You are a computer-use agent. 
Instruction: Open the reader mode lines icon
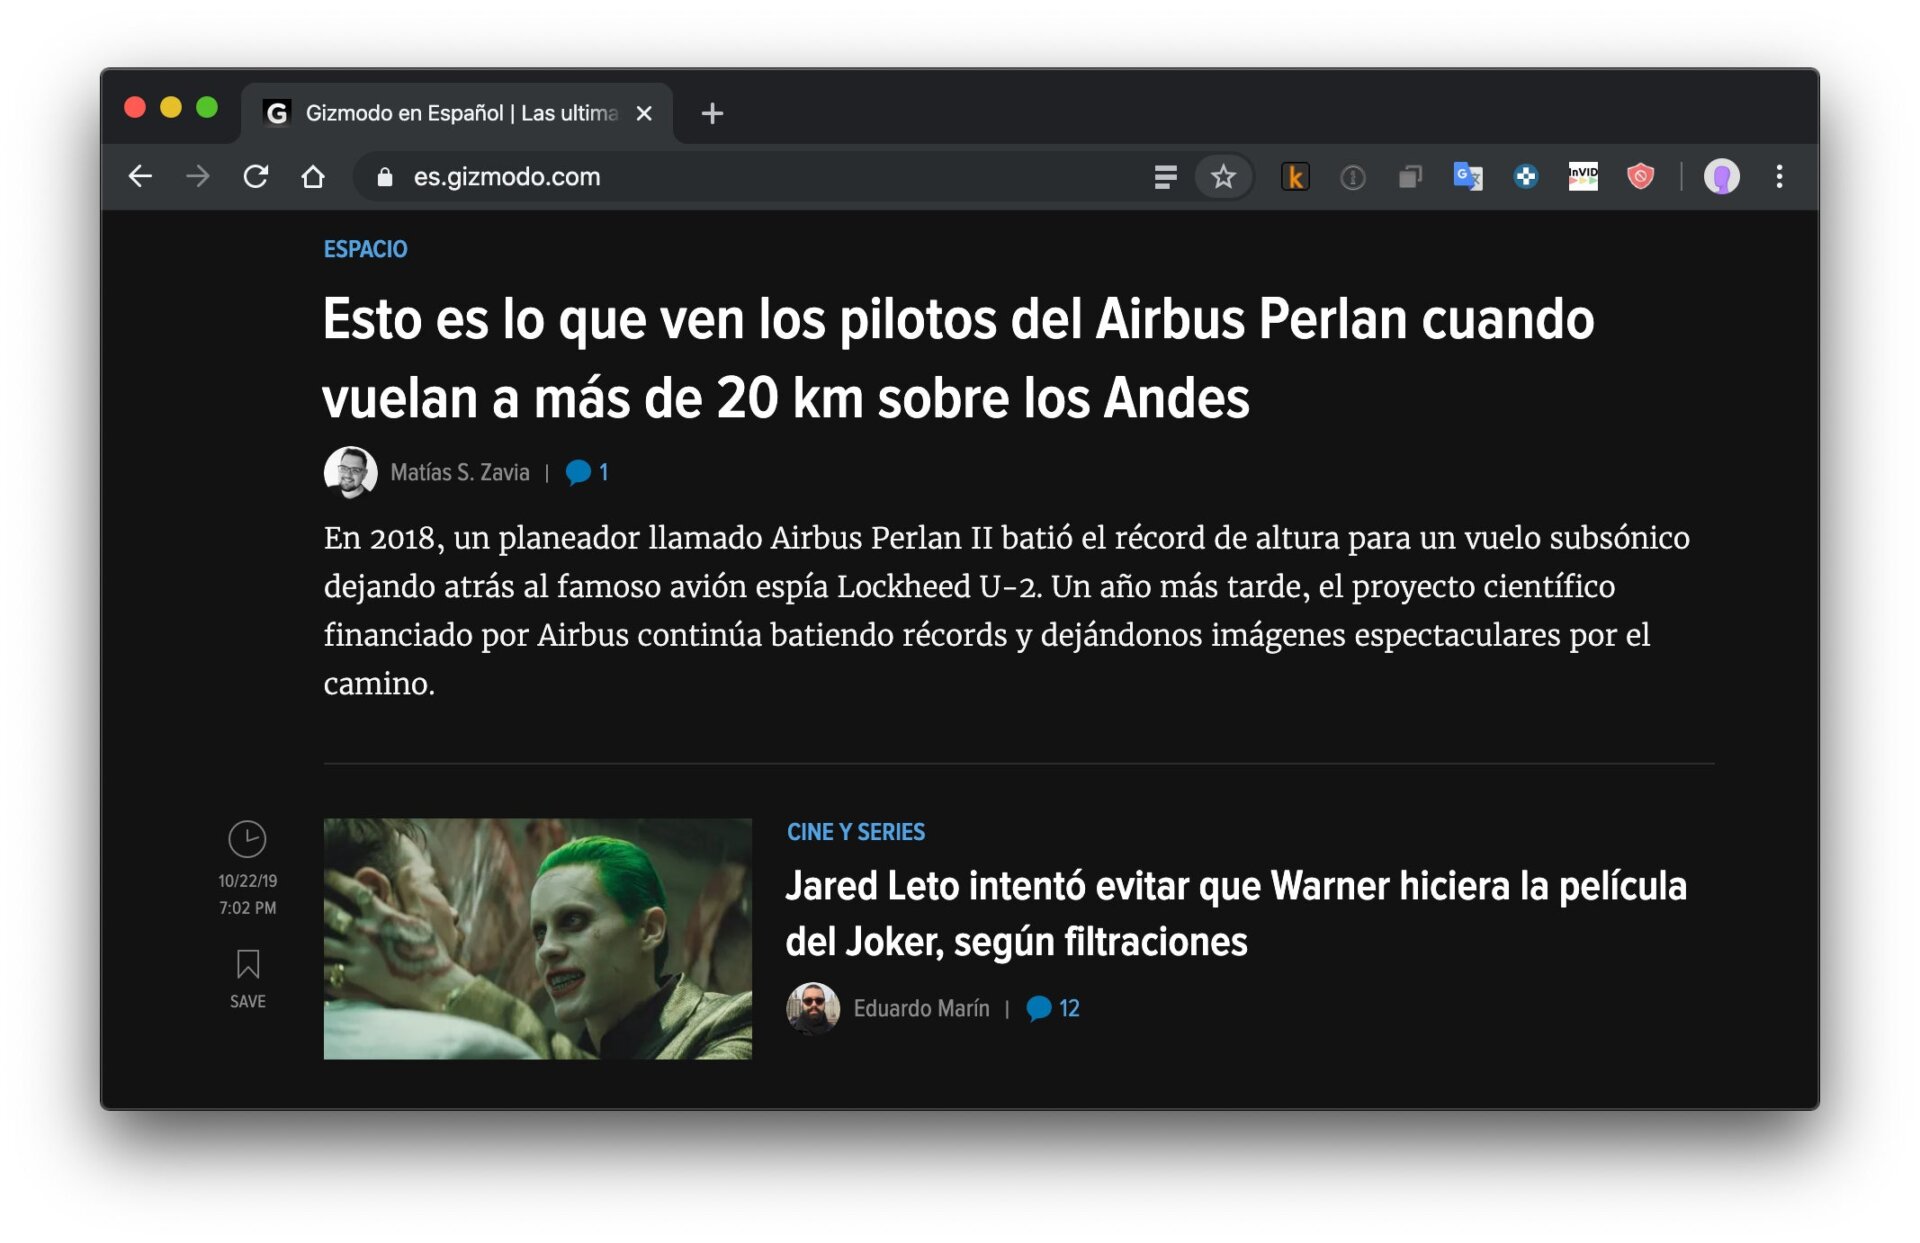tap(1165, 177)
